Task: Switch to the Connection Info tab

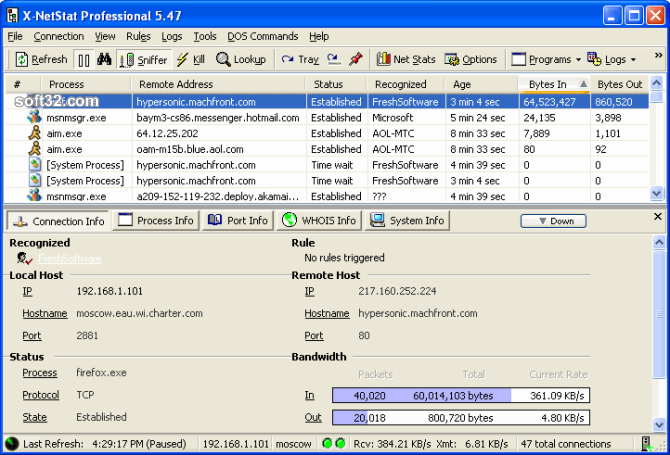Action: click(x=59, y=221)
